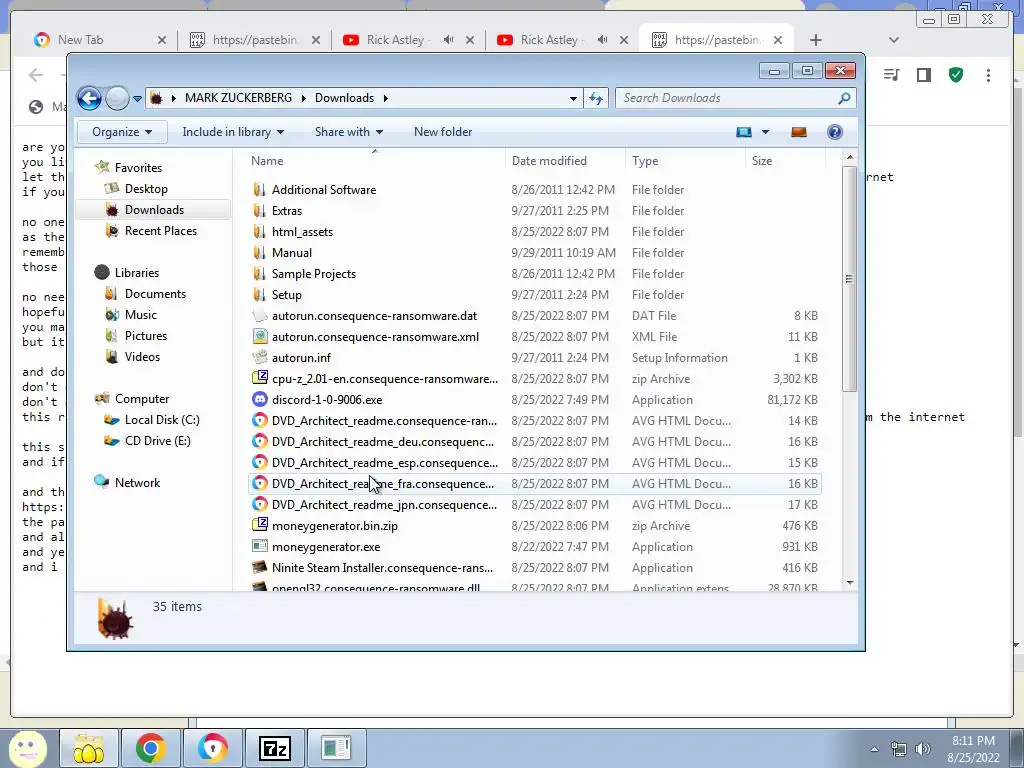Select the Sample Projects folder
Viewport: 1024px width, 768px height.
313,274
